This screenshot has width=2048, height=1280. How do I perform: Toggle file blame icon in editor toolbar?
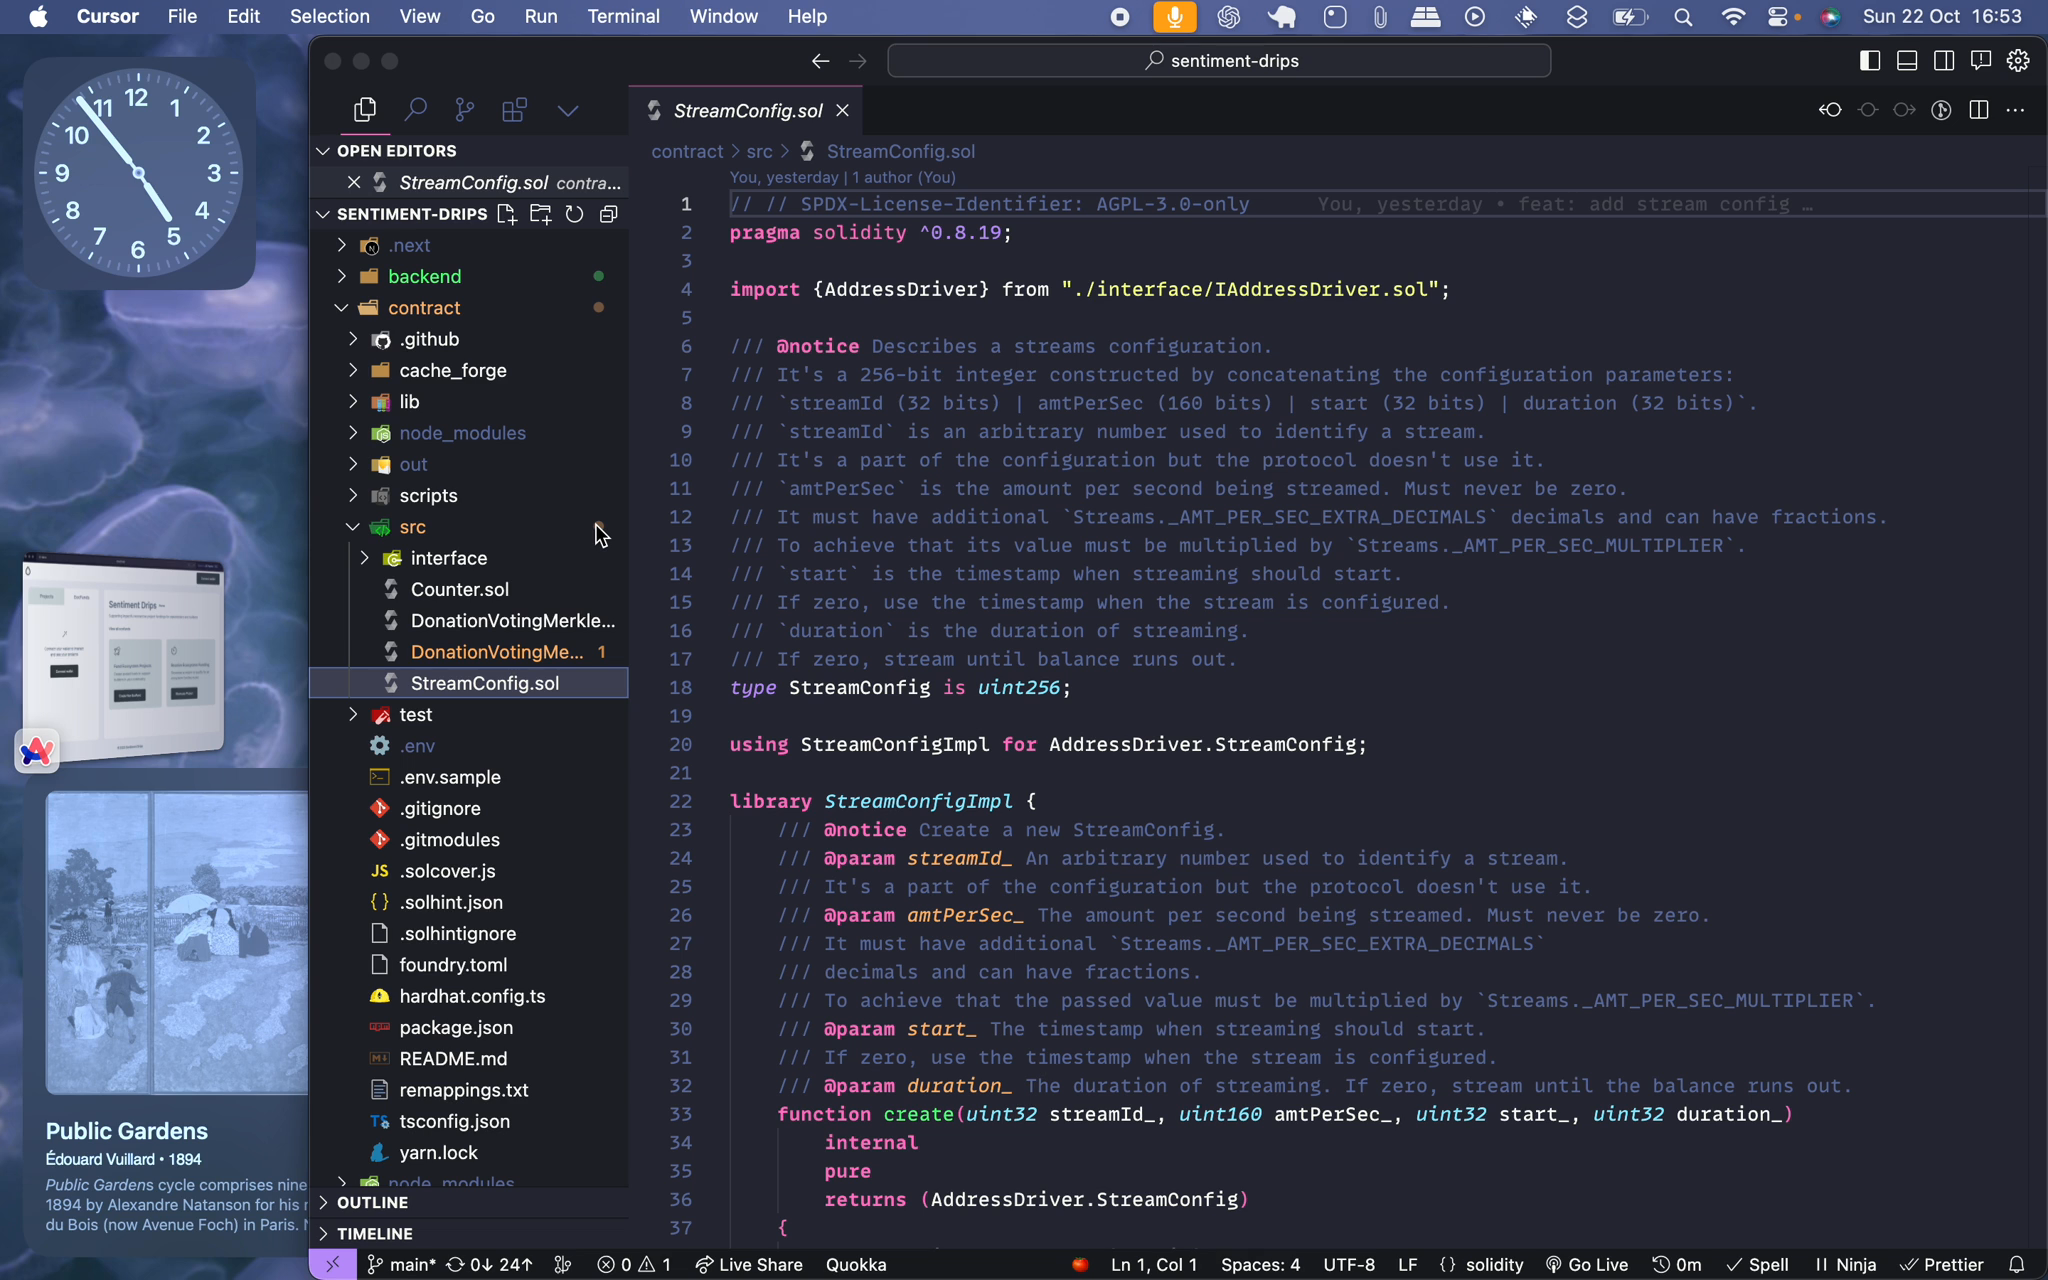point(1941,110)
